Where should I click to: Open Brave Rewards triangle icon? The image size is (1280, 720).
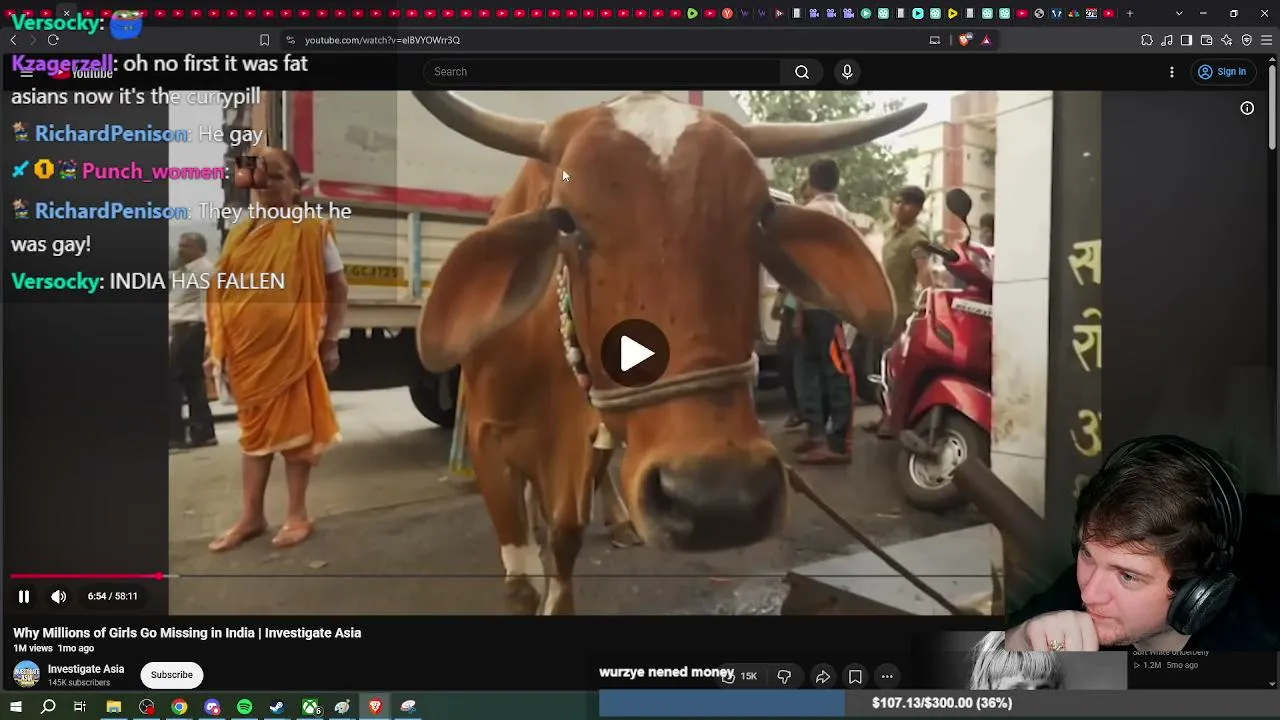point(986,40)
